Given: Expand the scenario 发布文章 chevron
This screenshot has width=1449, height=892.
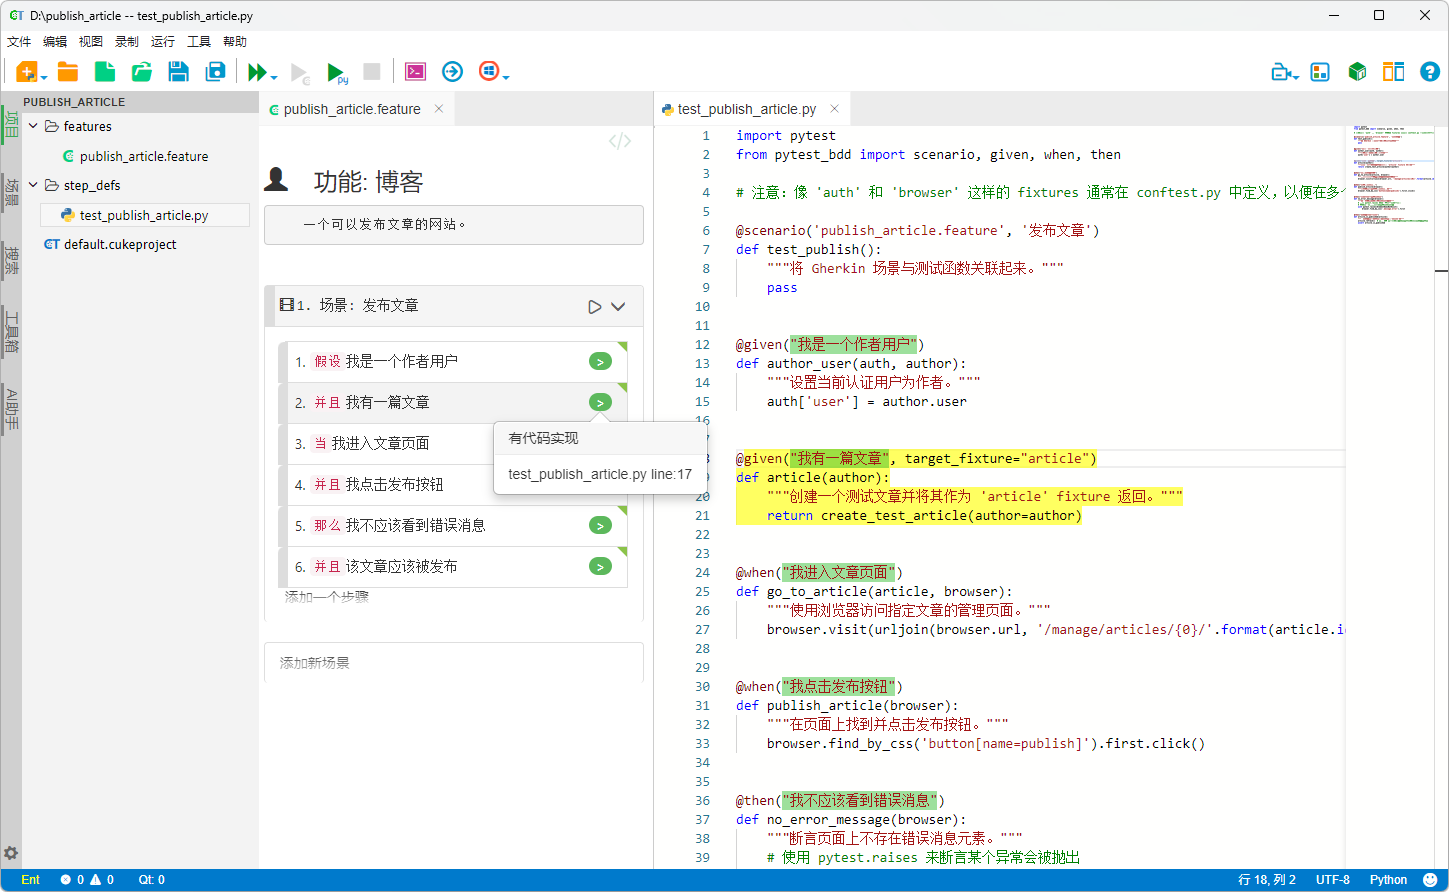Looking at the screenshot, I should point(617,307).
